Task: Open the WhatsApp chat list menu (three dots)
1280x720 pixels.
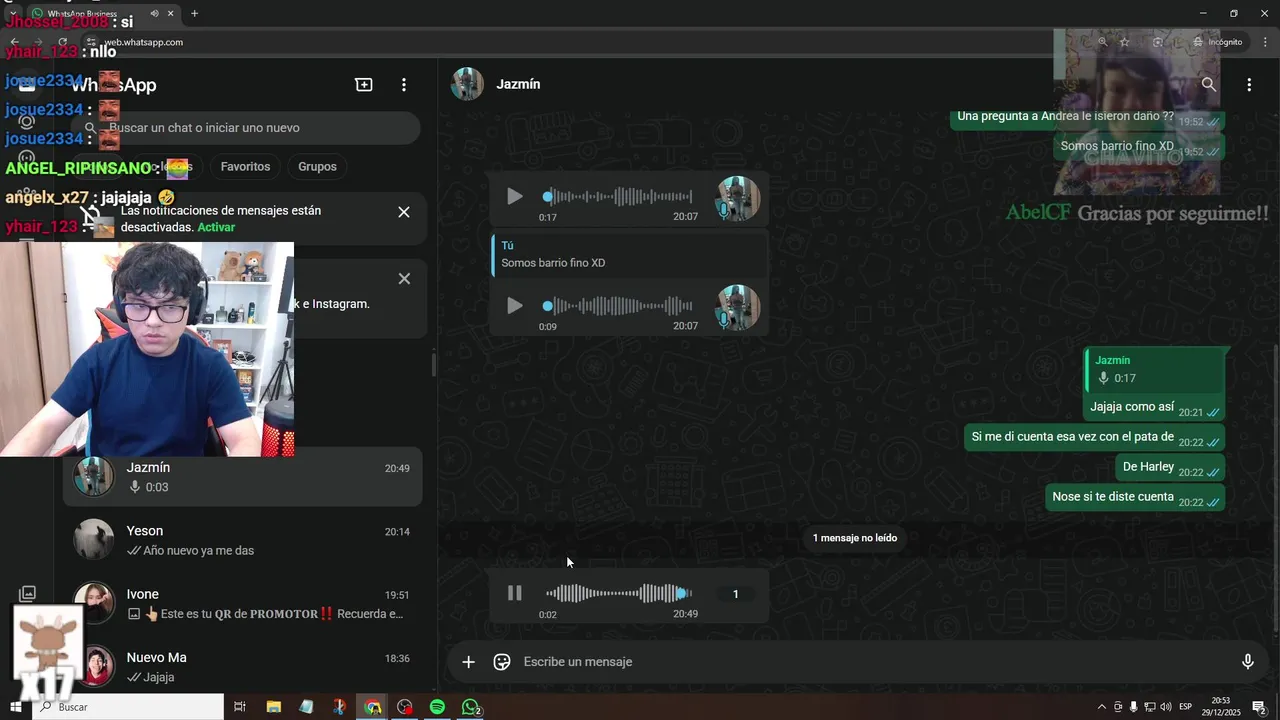Action: 404,85
